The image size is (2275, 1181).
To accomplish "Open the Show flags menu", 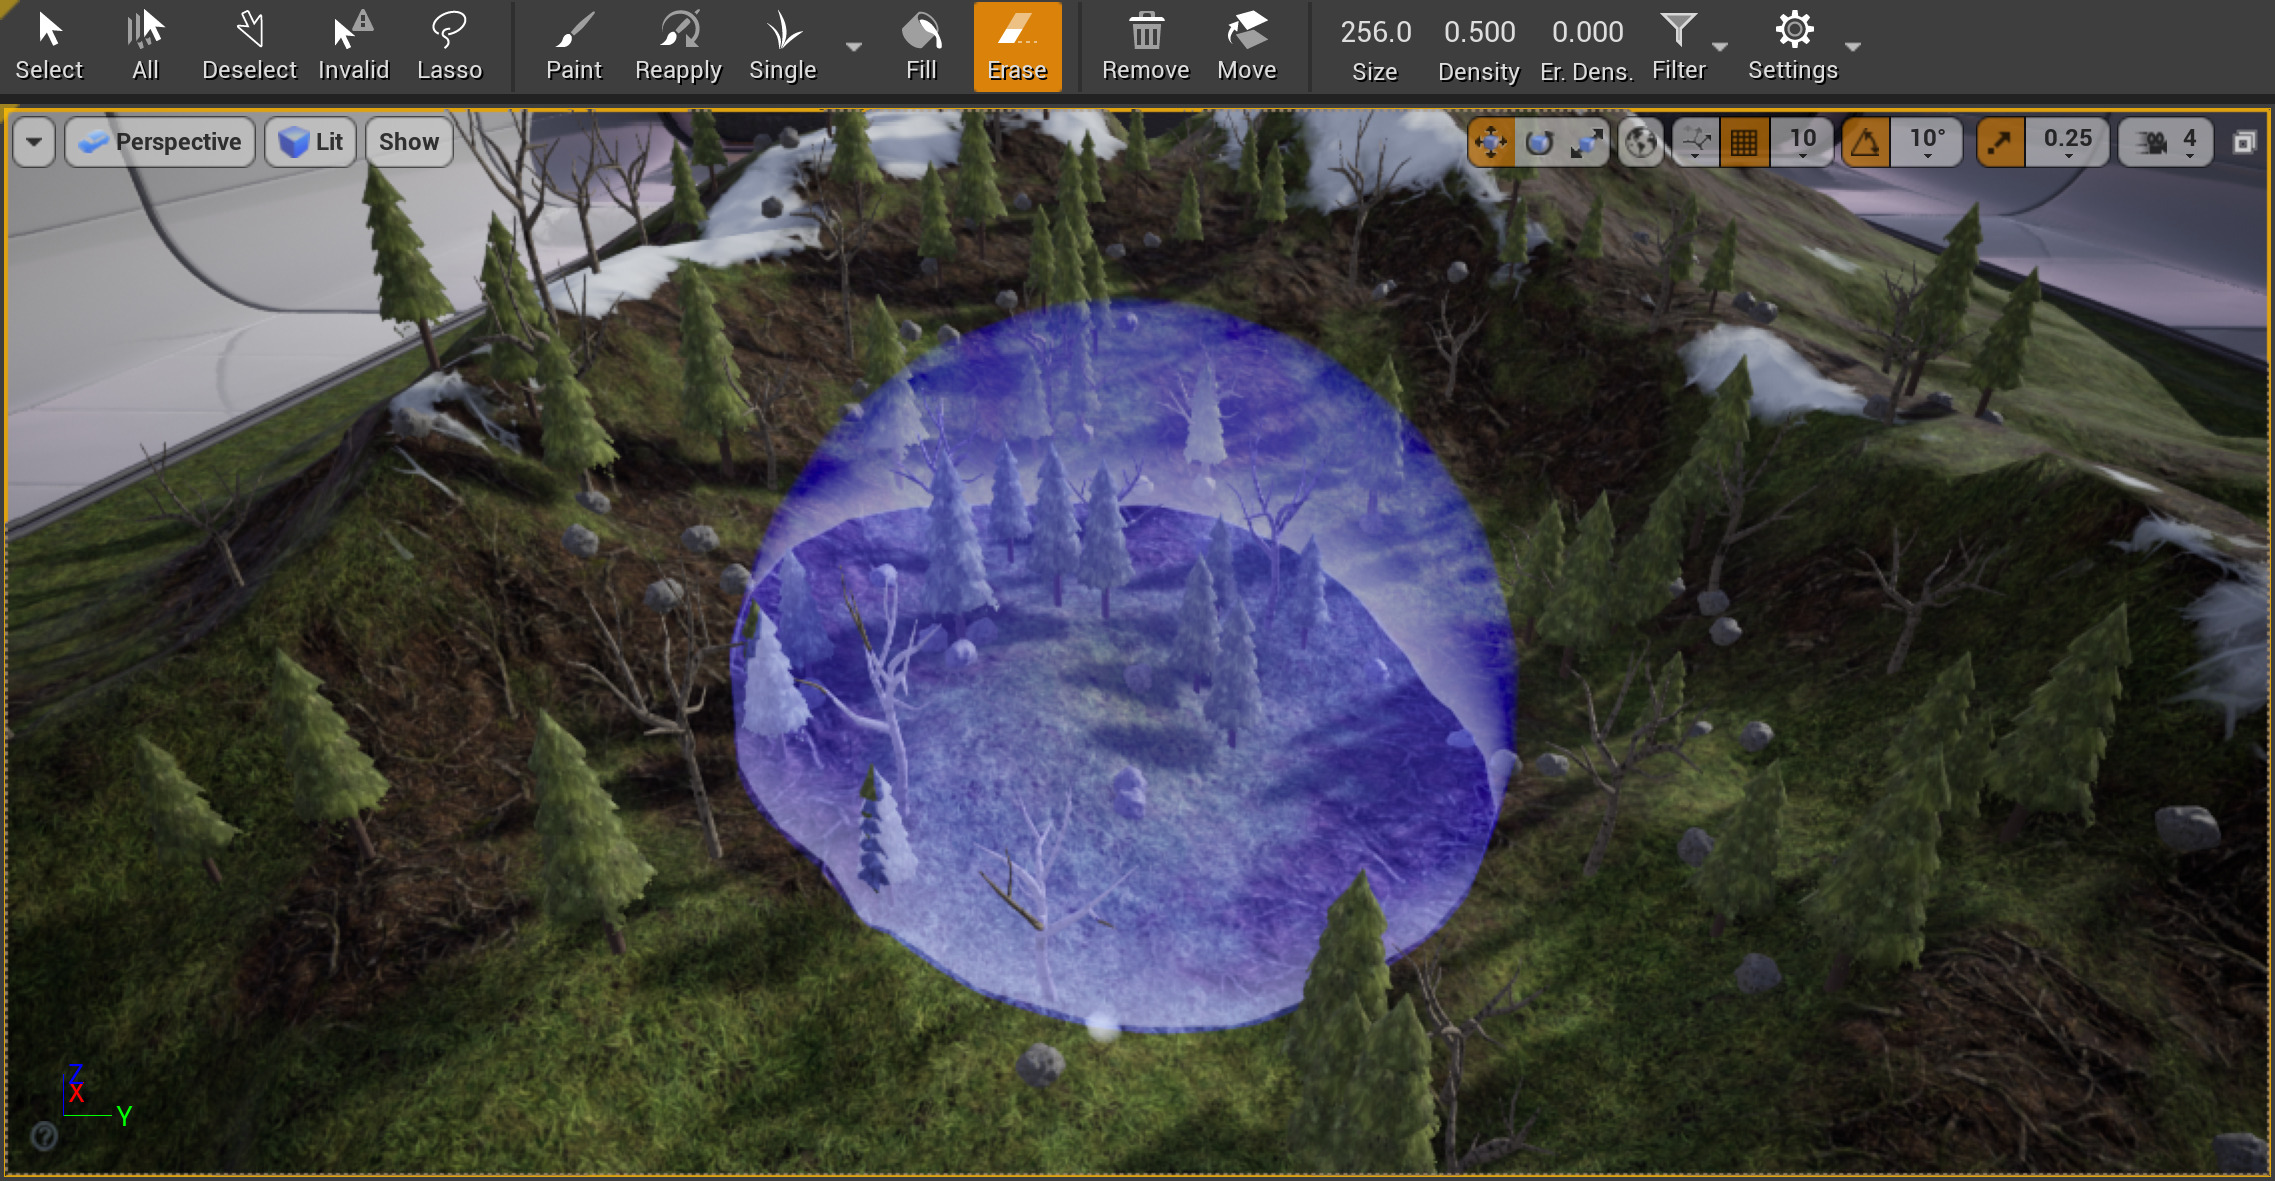I will [x=408, y=141].
